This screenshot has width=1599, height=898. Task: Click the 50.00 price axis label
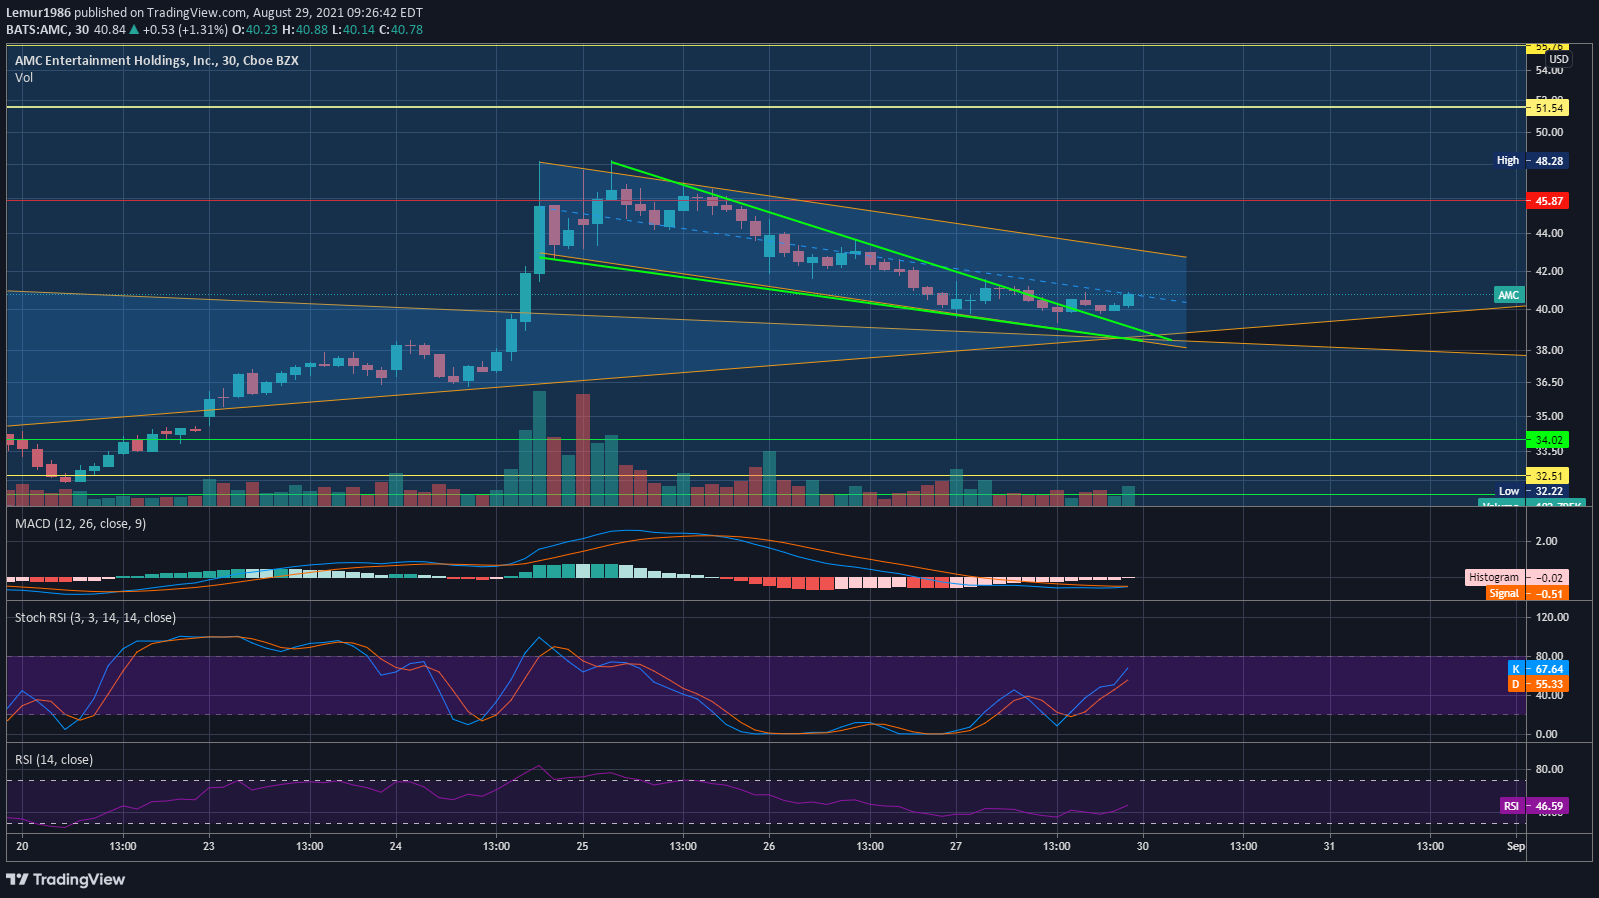1549,132
